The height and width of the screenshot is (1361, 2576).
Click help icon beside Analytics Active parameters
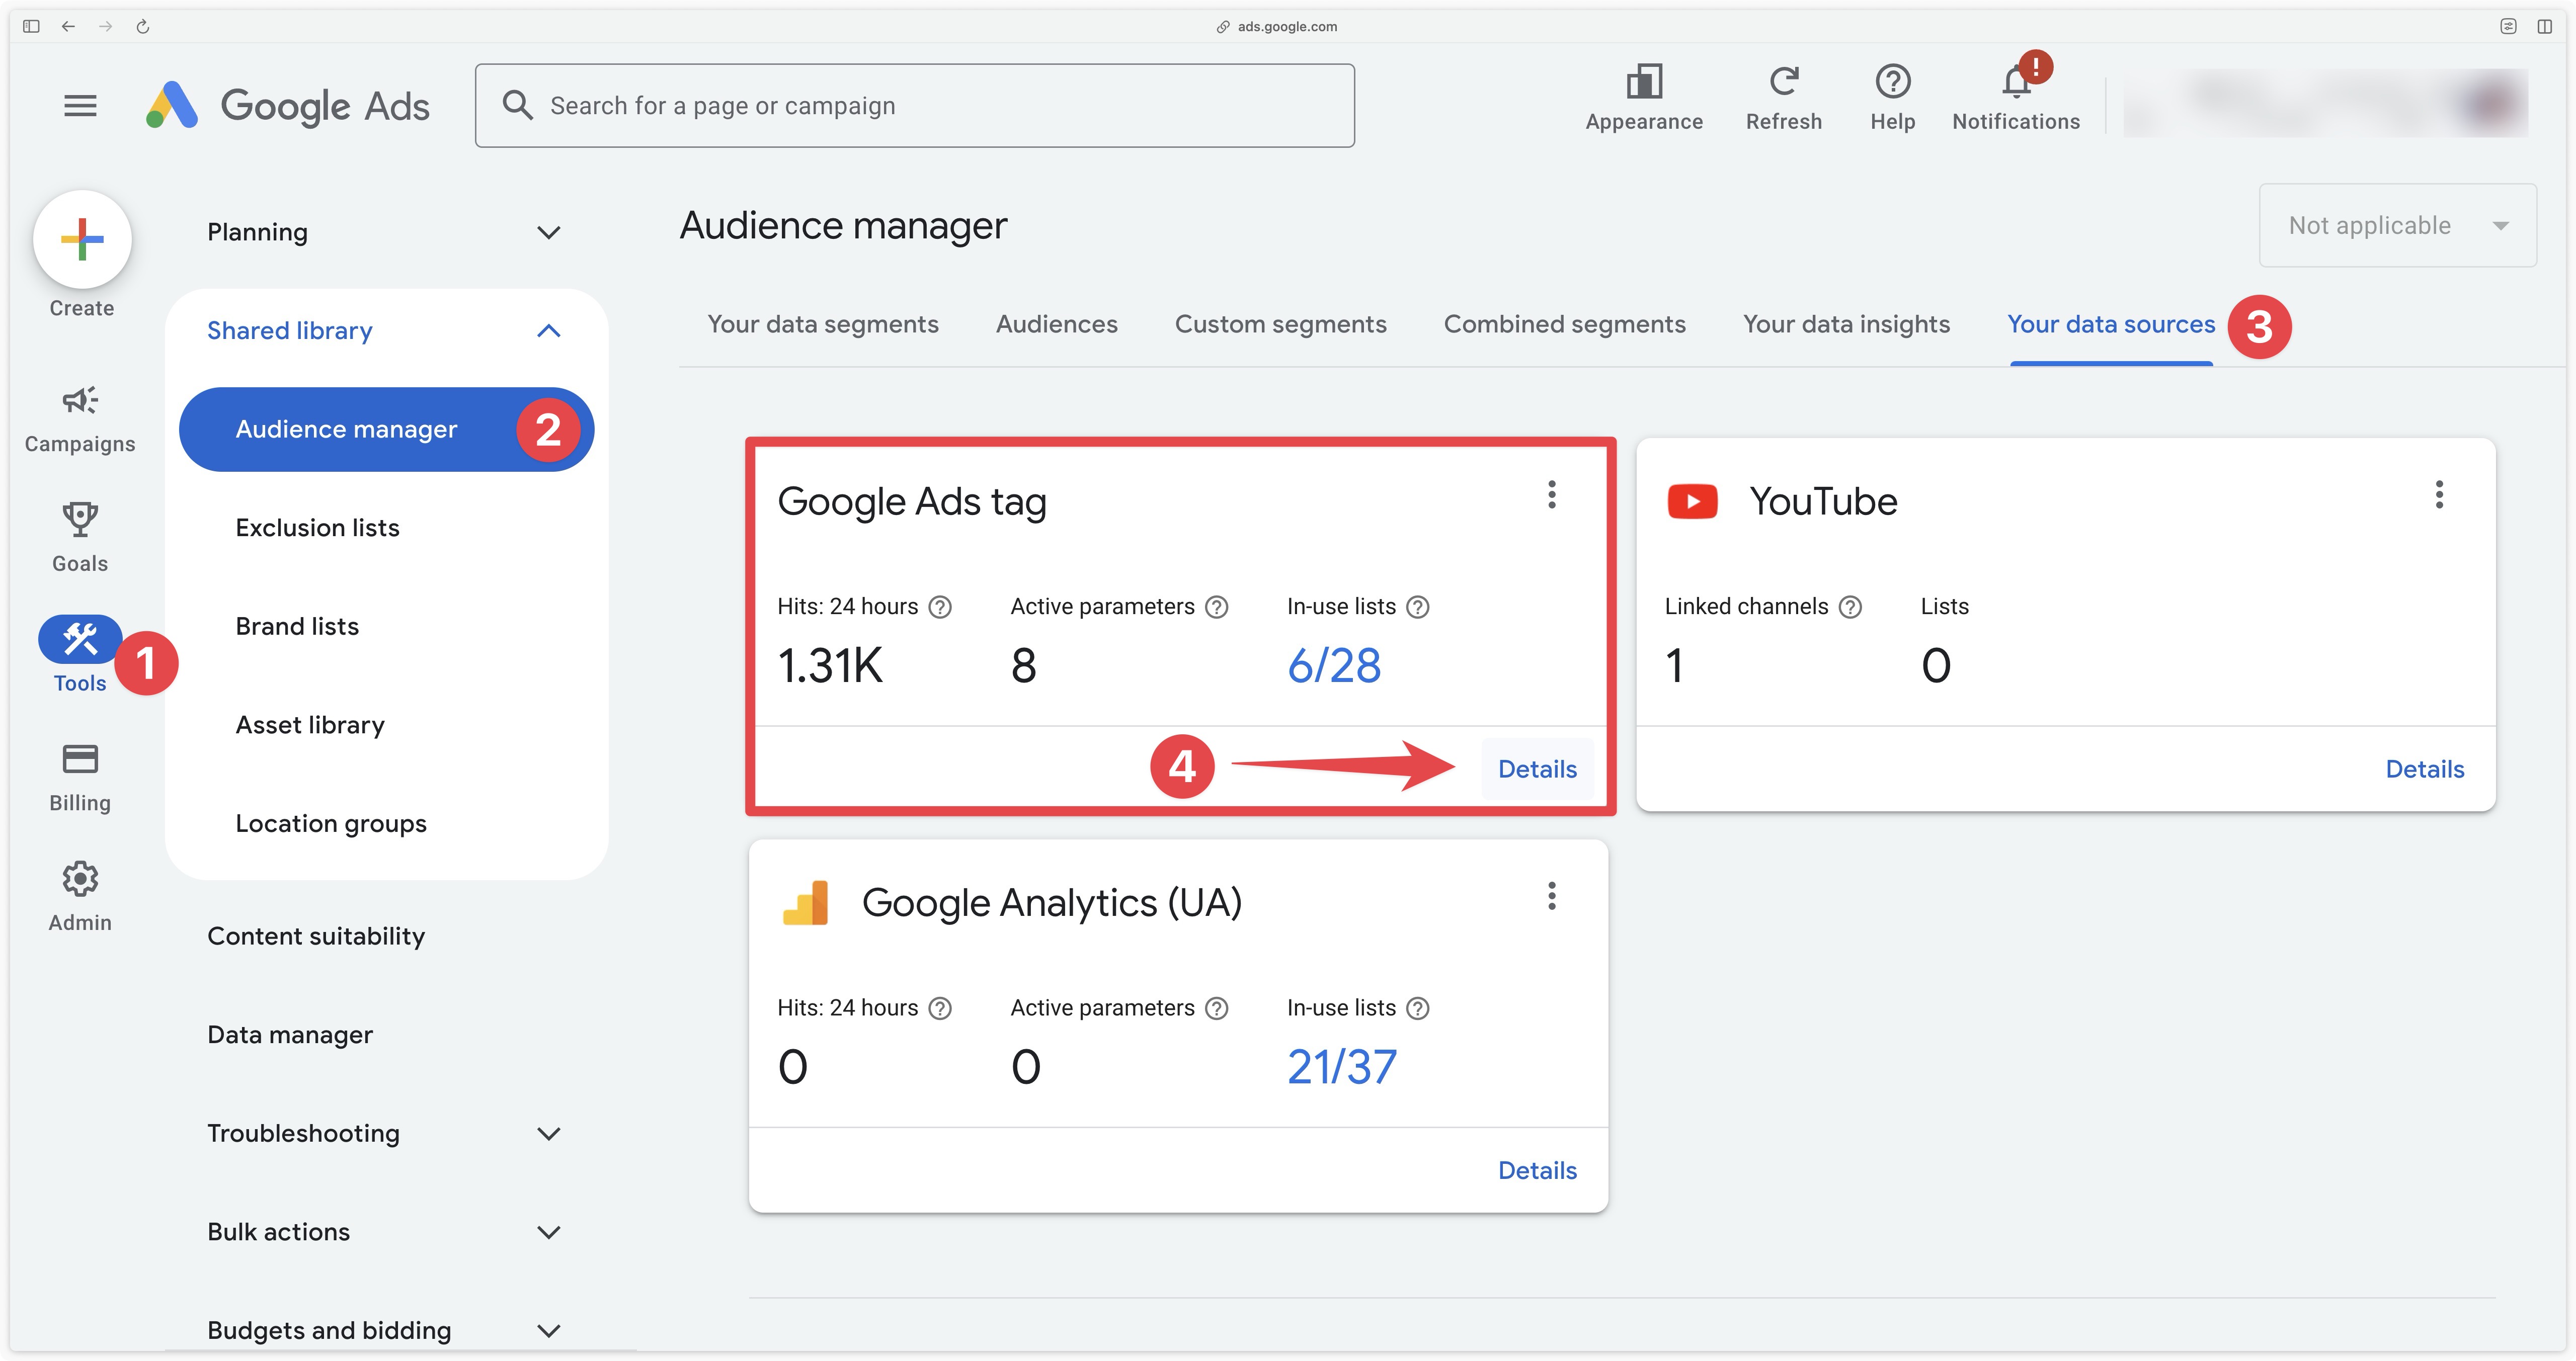(x=1216, y=1008)
